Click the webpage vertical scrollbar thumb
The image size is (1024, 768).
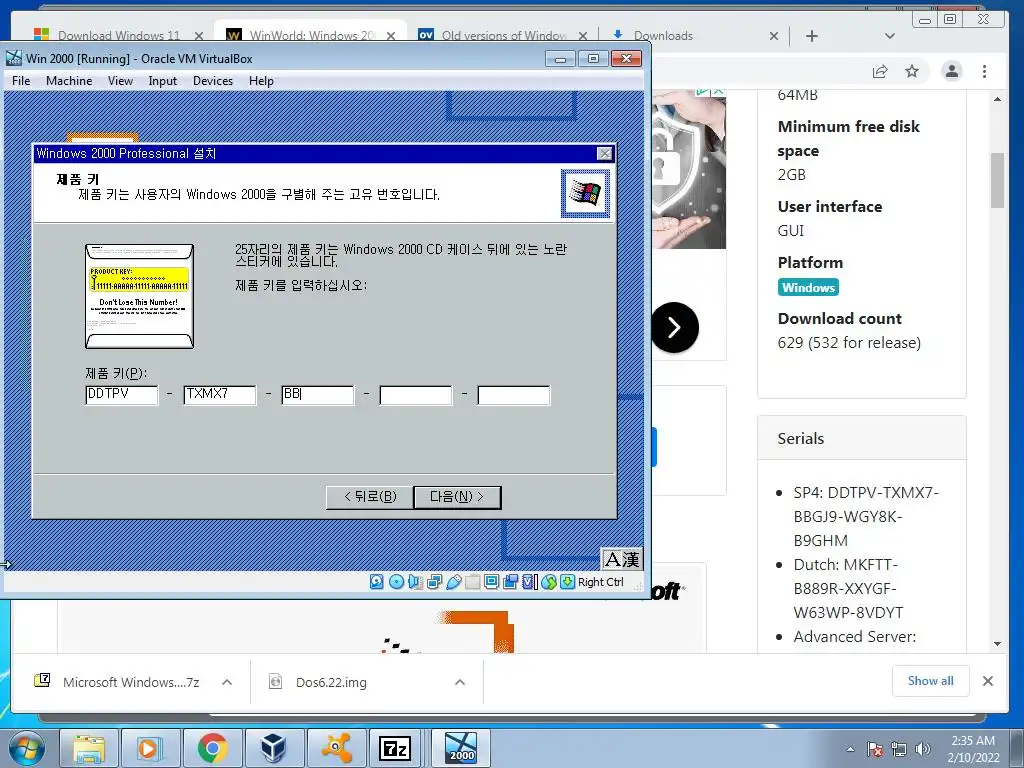click(997, 180)
